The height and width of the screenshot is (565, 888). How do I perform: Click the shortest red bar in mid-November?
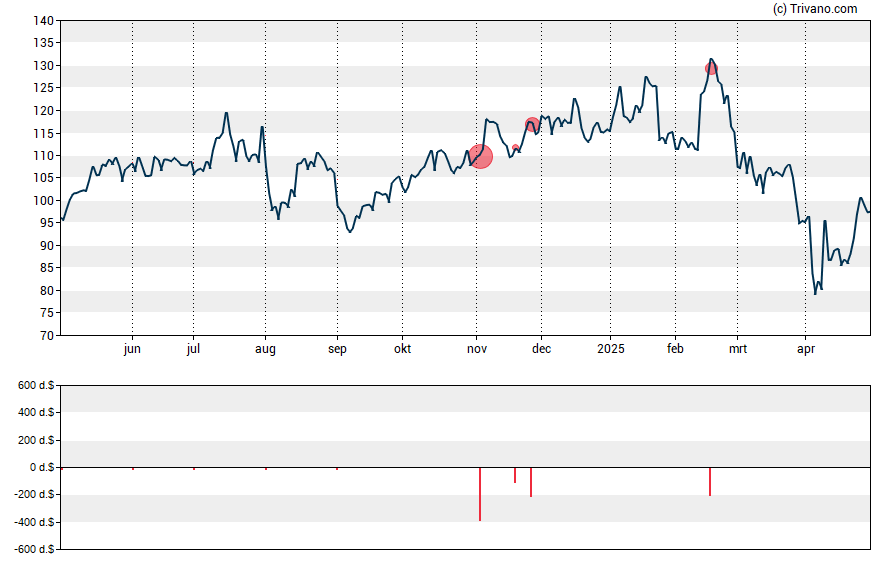tap(515, 475)
